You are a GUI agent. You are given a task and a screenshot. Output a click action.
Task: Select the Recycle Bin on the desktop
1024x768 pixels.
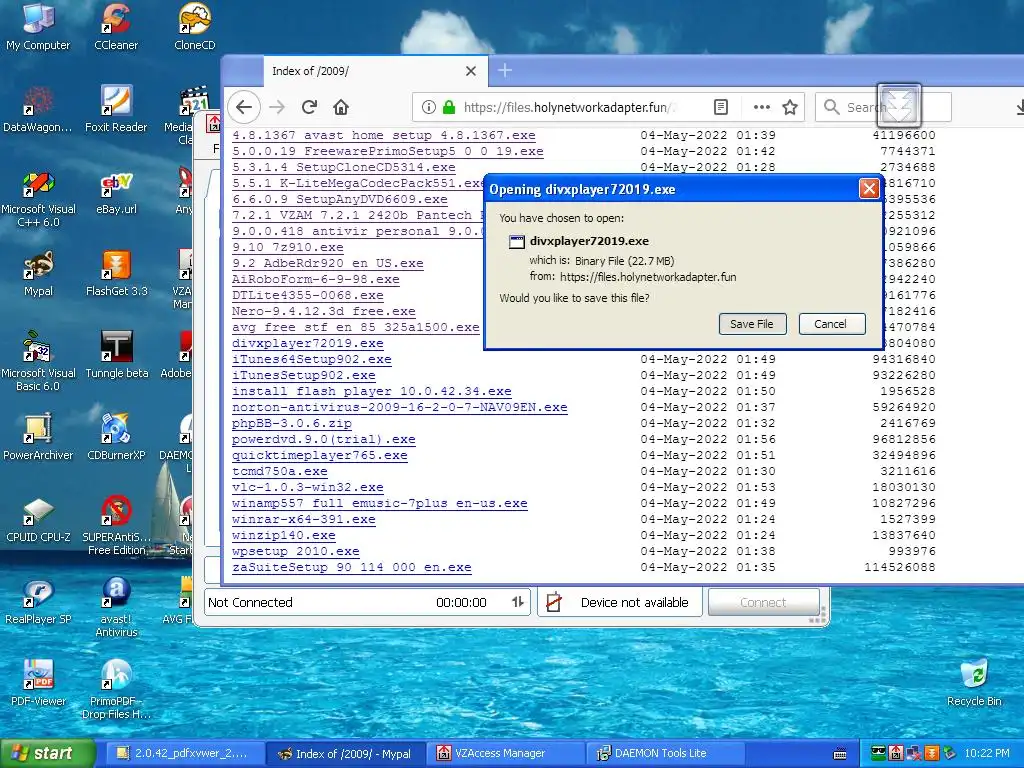click(x=974, y=684)
